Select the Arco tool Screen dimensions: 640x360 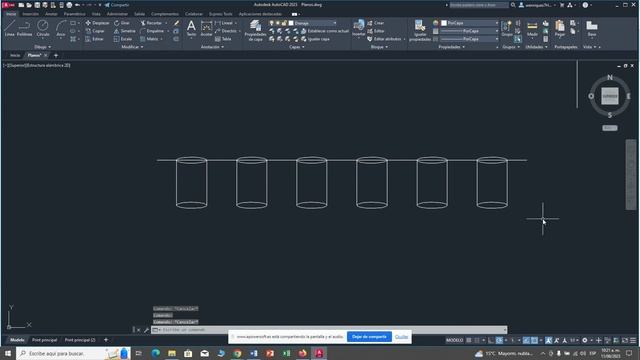pyautogui.click(x=61, y=28)
